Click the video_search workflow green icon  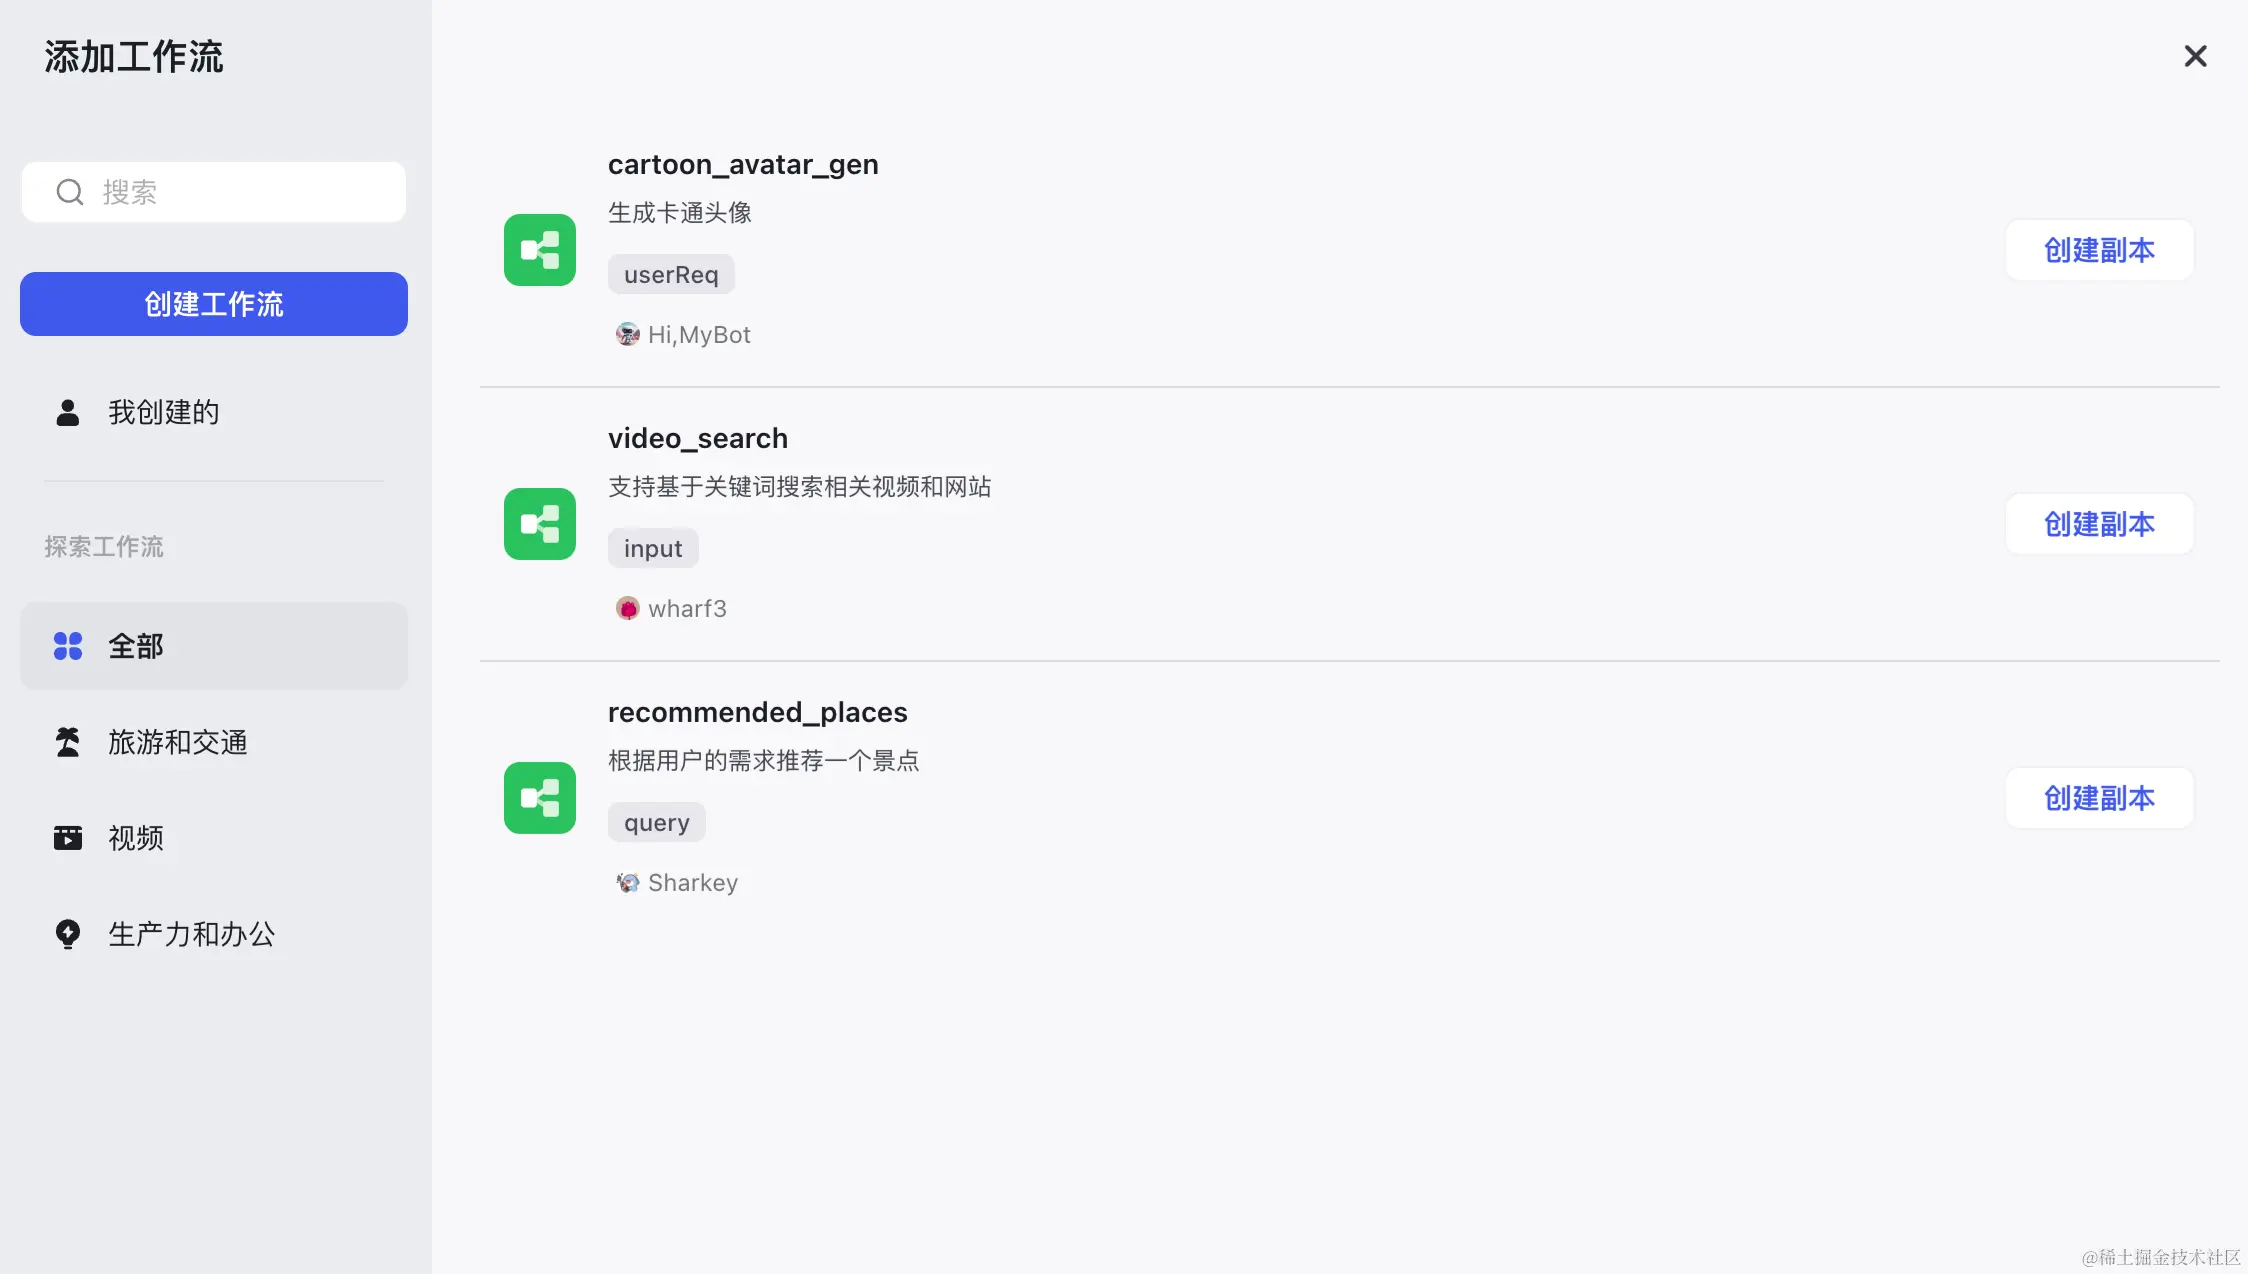(x=540, y=524)
